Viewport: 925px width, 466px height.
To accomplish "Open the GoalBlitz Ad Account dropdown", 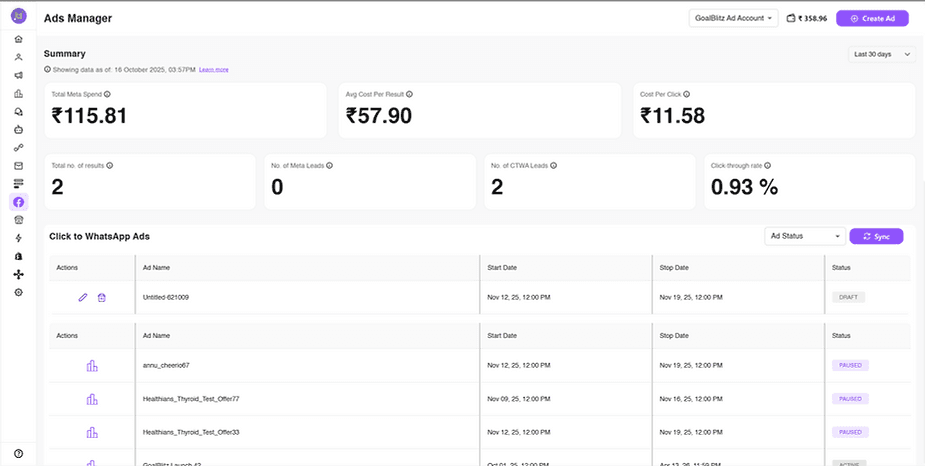I will (x=734, y=18).
